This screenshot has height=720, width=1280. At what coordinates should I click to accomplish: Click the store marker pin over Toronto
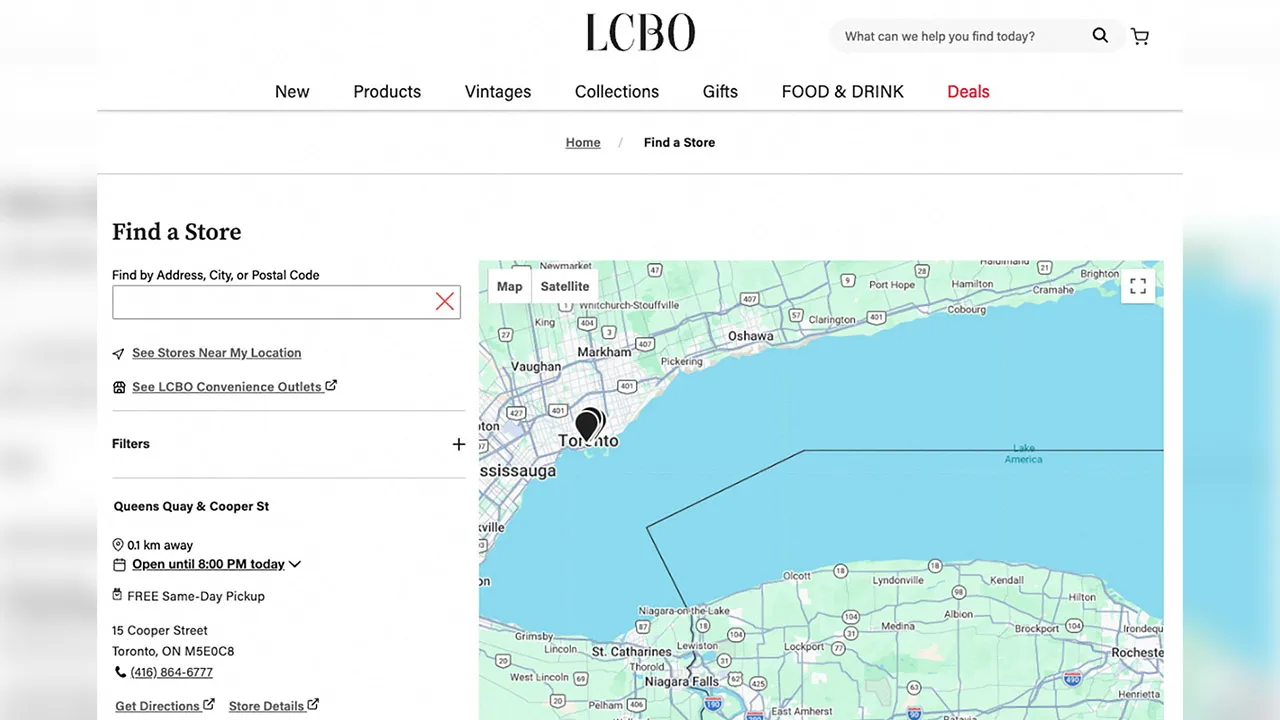coord(589,424)
